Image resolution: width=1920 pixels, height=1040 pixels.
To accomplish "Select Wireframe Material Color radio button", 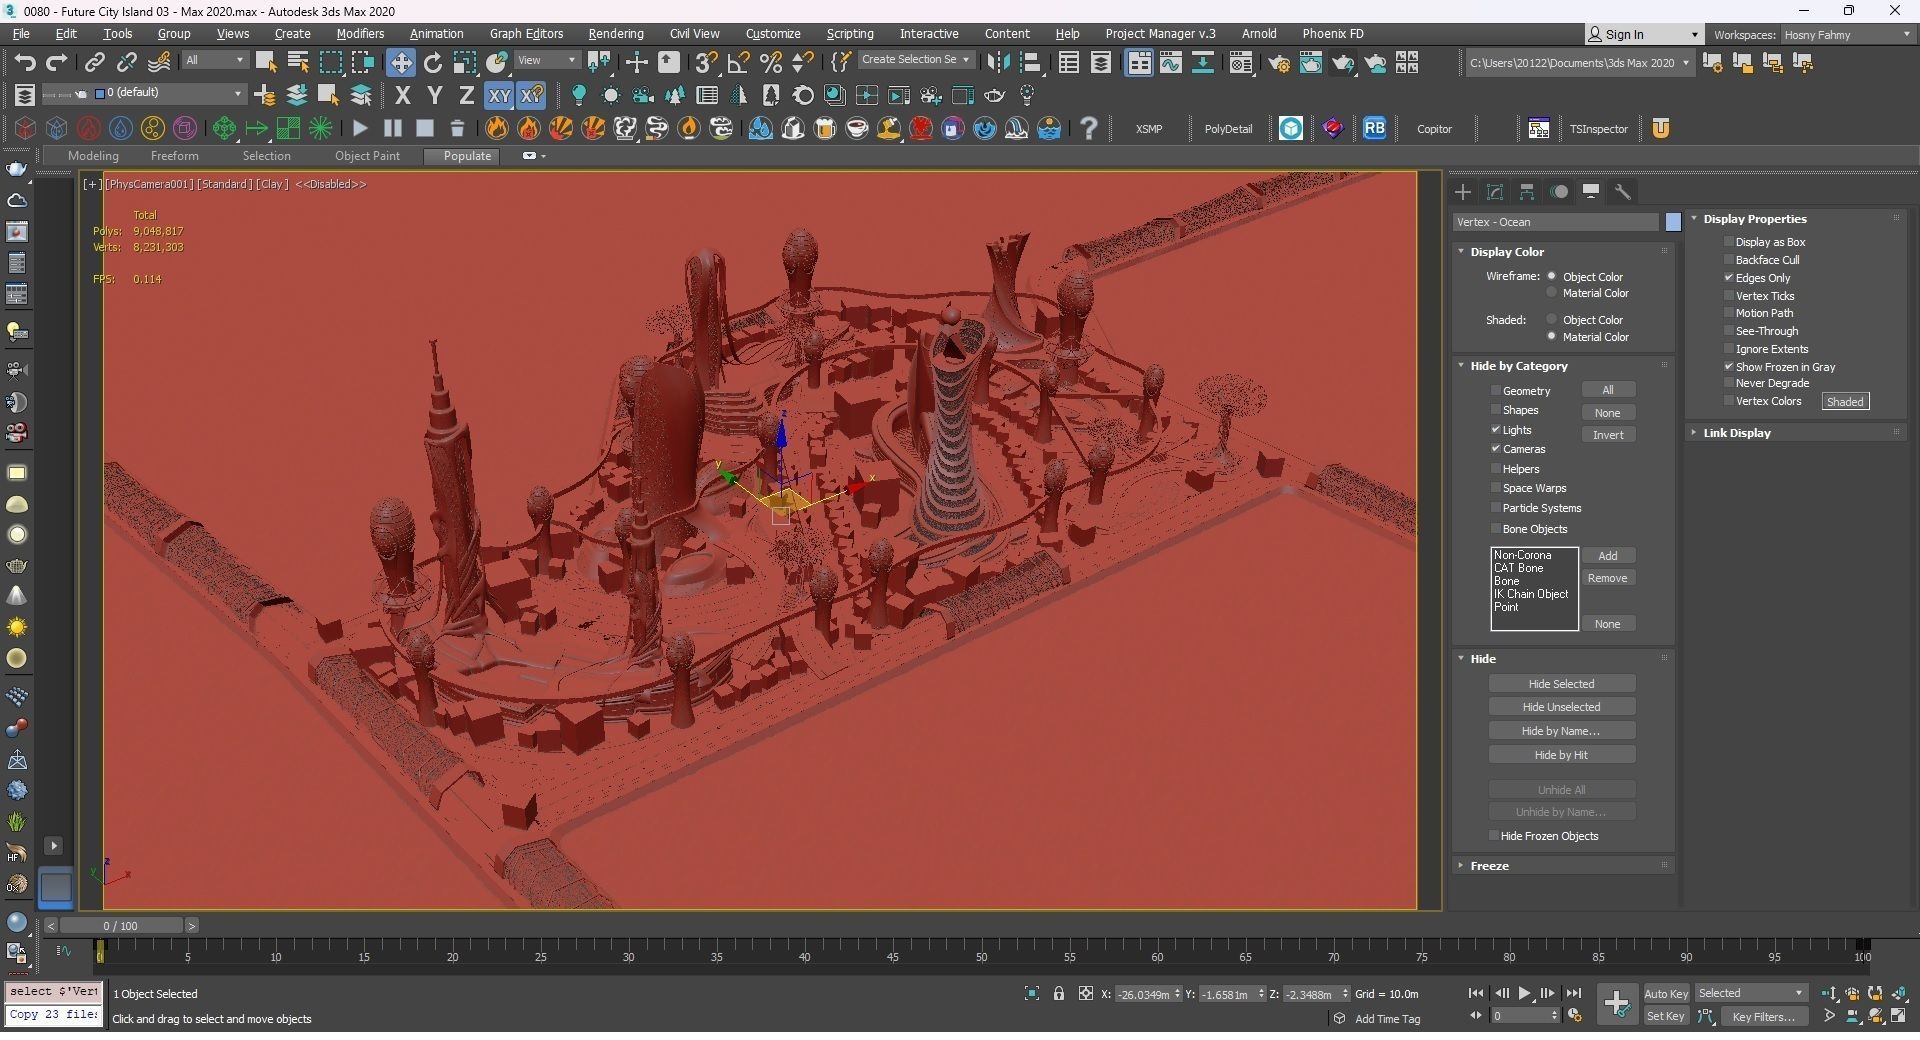I will tap(1552, 293).
